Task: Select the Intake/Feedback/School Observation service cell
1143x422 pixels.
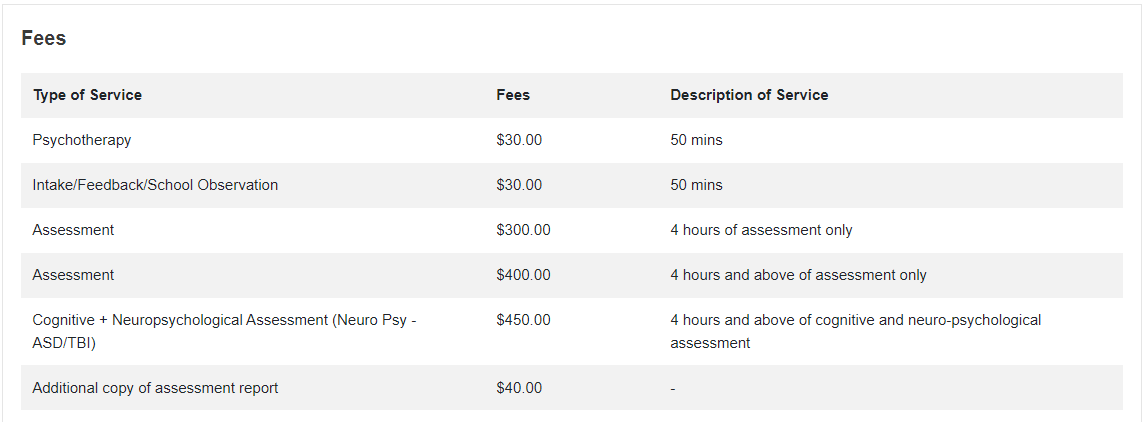Action: [155, 185]
